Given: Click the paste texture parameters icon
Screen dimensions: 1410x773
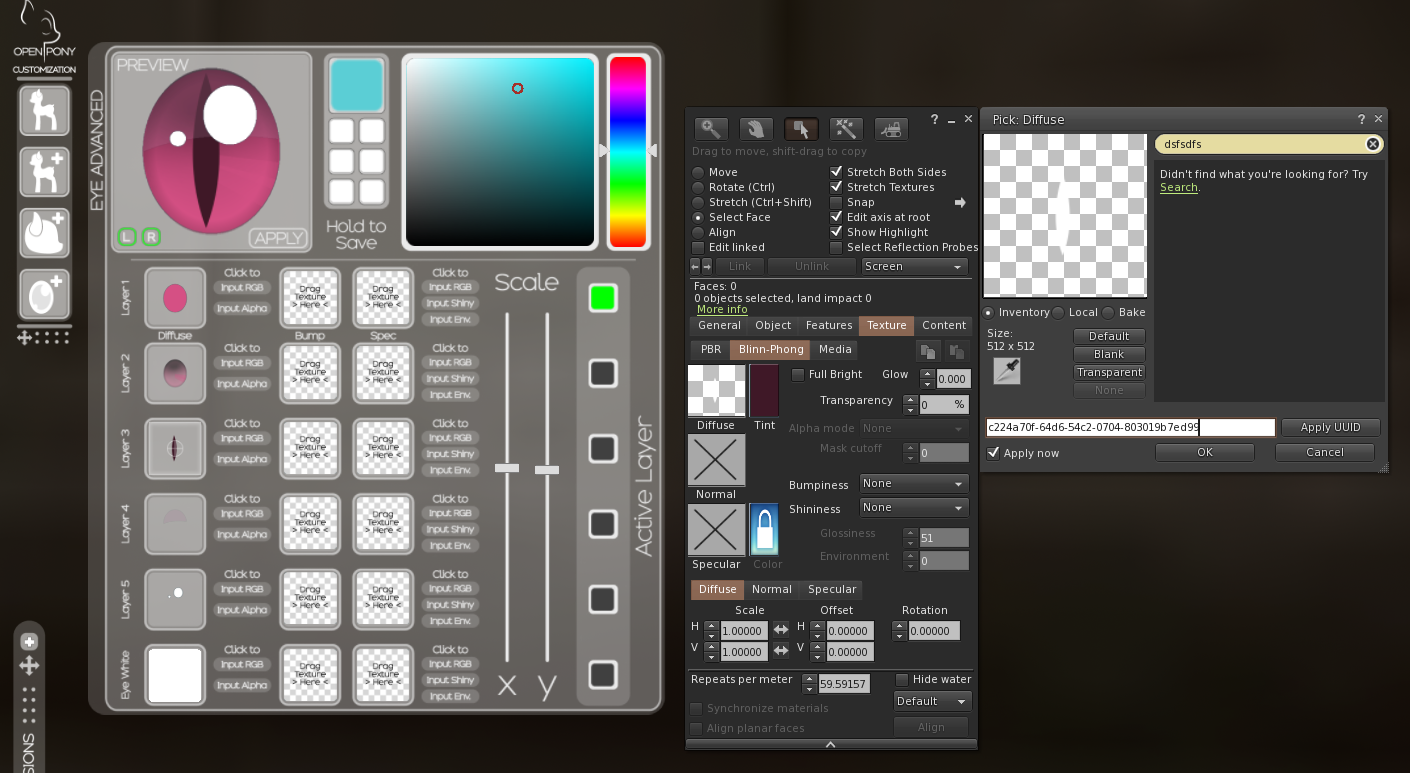Looking at the screenshot, I should 957,351.
